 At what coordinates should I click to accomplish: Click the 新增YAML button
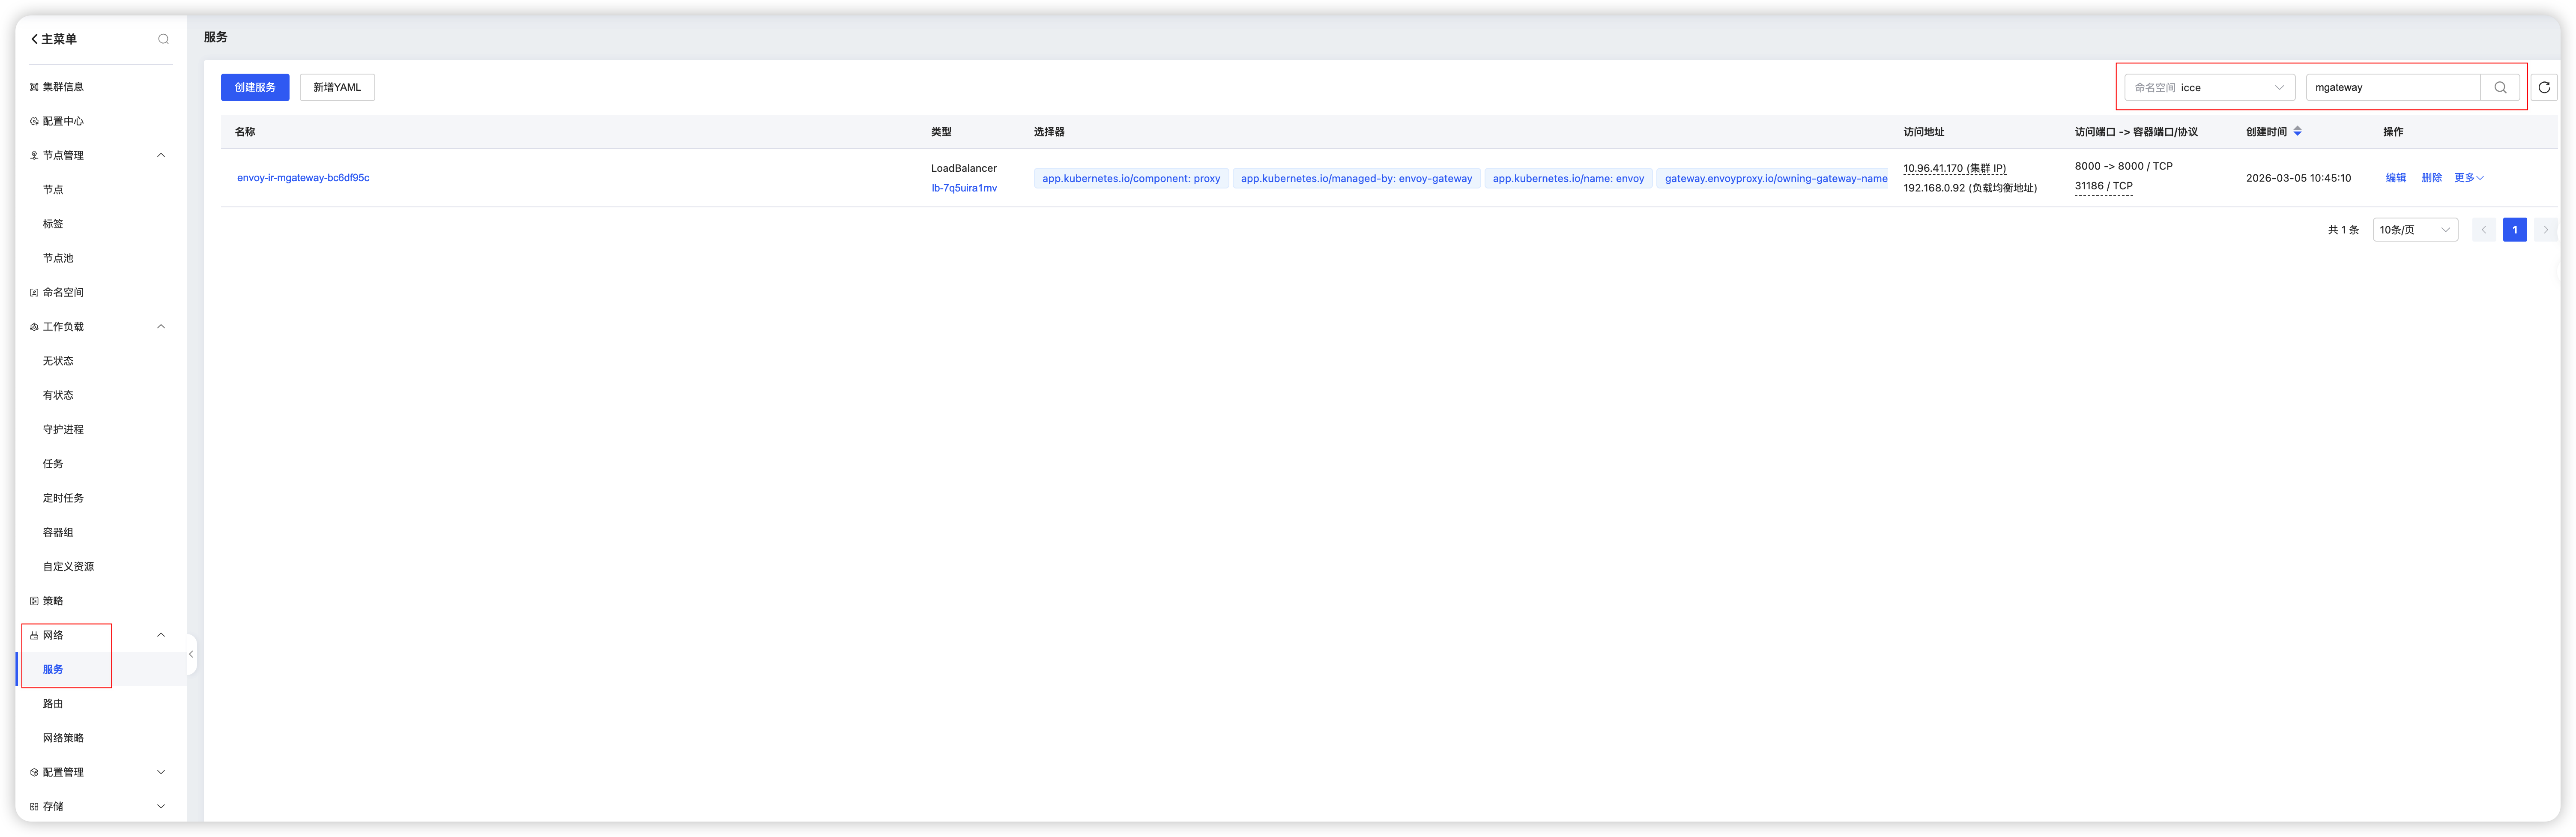[x=337, y=87]
